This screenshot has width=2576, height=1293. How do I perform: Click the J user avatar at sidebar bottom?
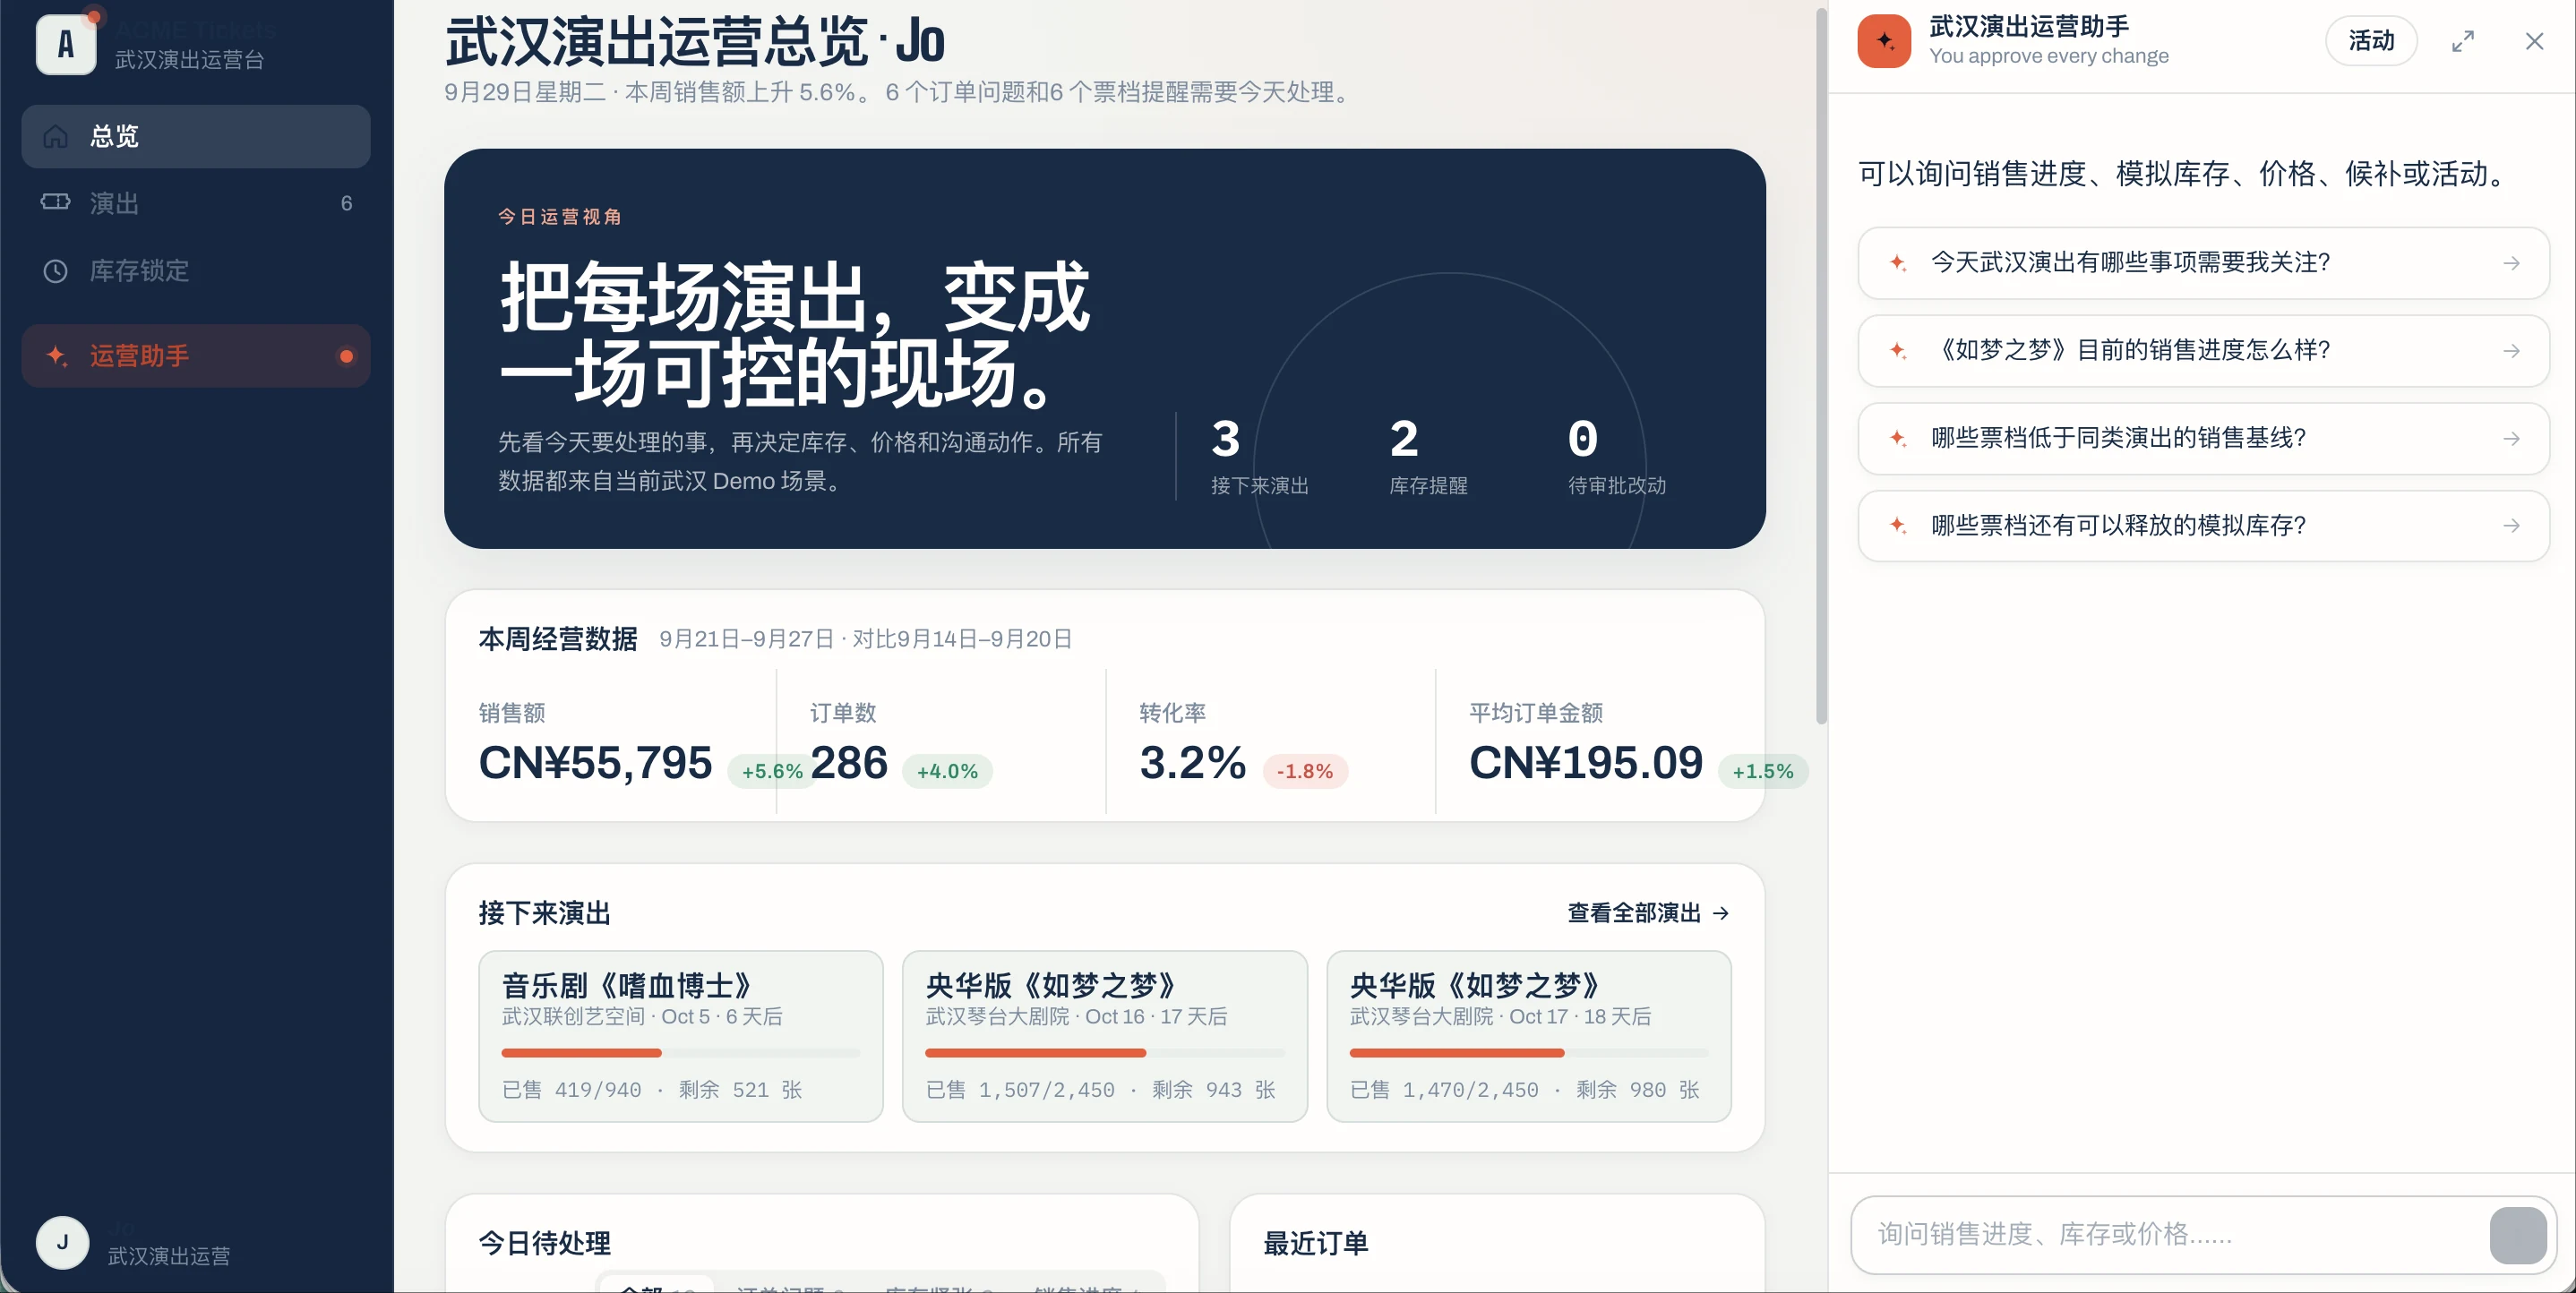pos(62,1242)
